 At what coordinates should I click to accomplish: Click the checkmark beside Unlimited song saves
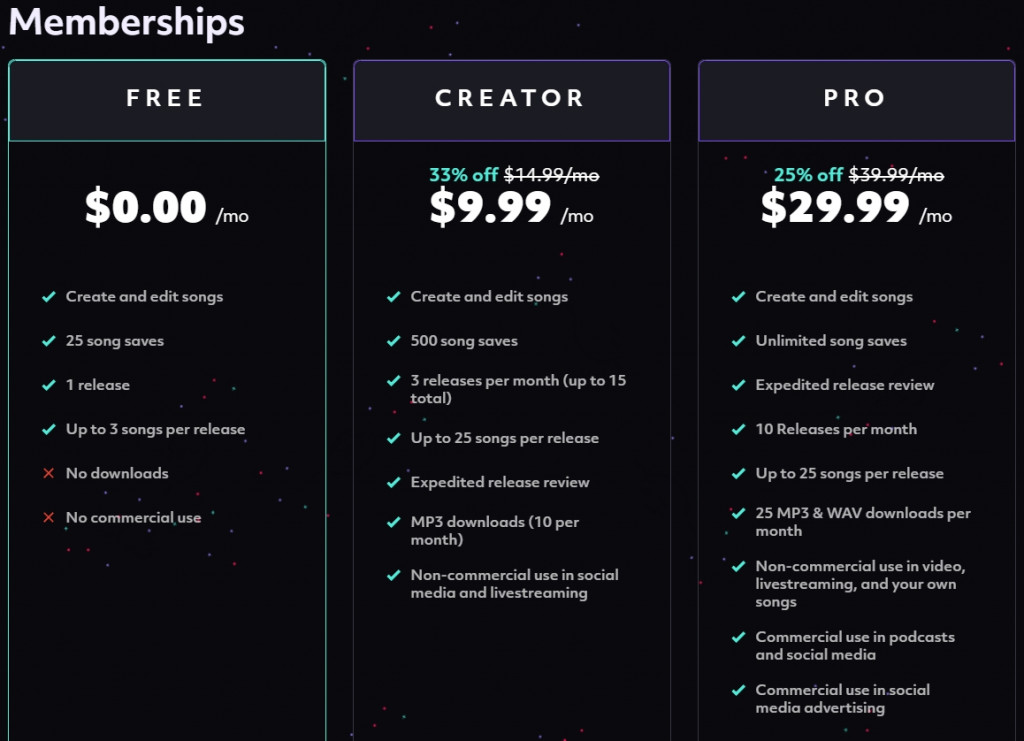[738, 341]
